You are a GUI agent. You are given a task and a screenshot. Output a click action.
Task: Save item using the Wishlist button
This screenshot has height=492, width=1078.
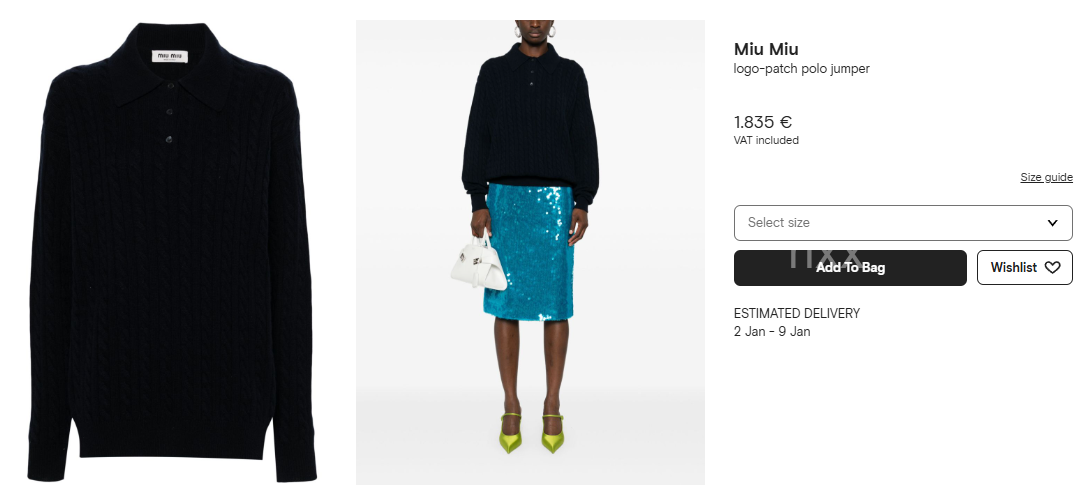click(x=1024, y=268)
